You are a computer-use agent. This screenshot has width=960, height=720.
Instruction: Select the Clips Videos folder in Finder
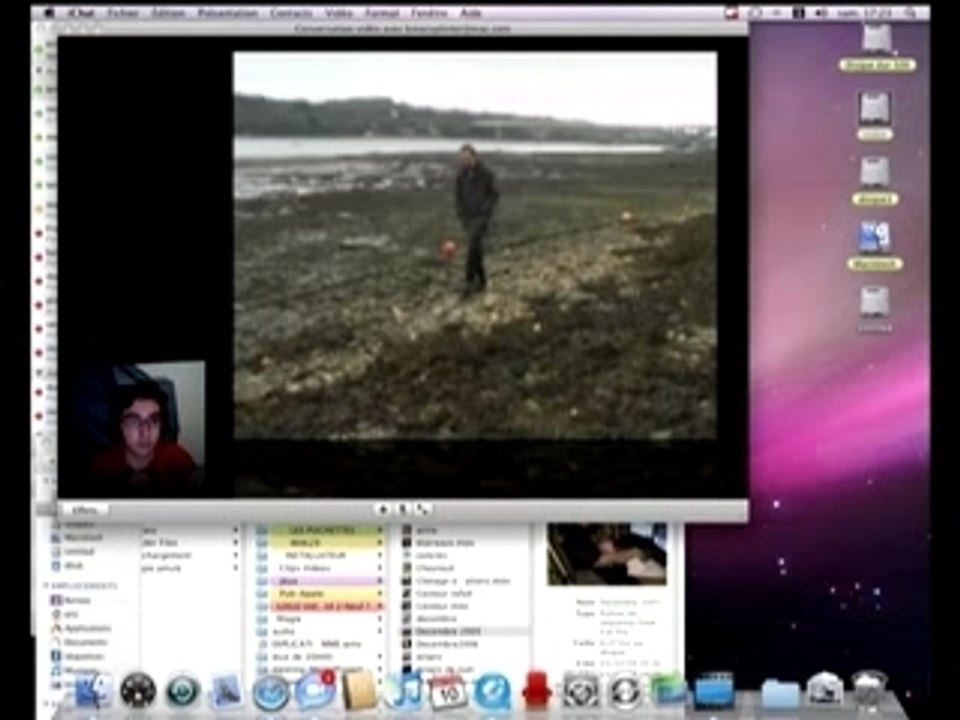click(321, 568)
